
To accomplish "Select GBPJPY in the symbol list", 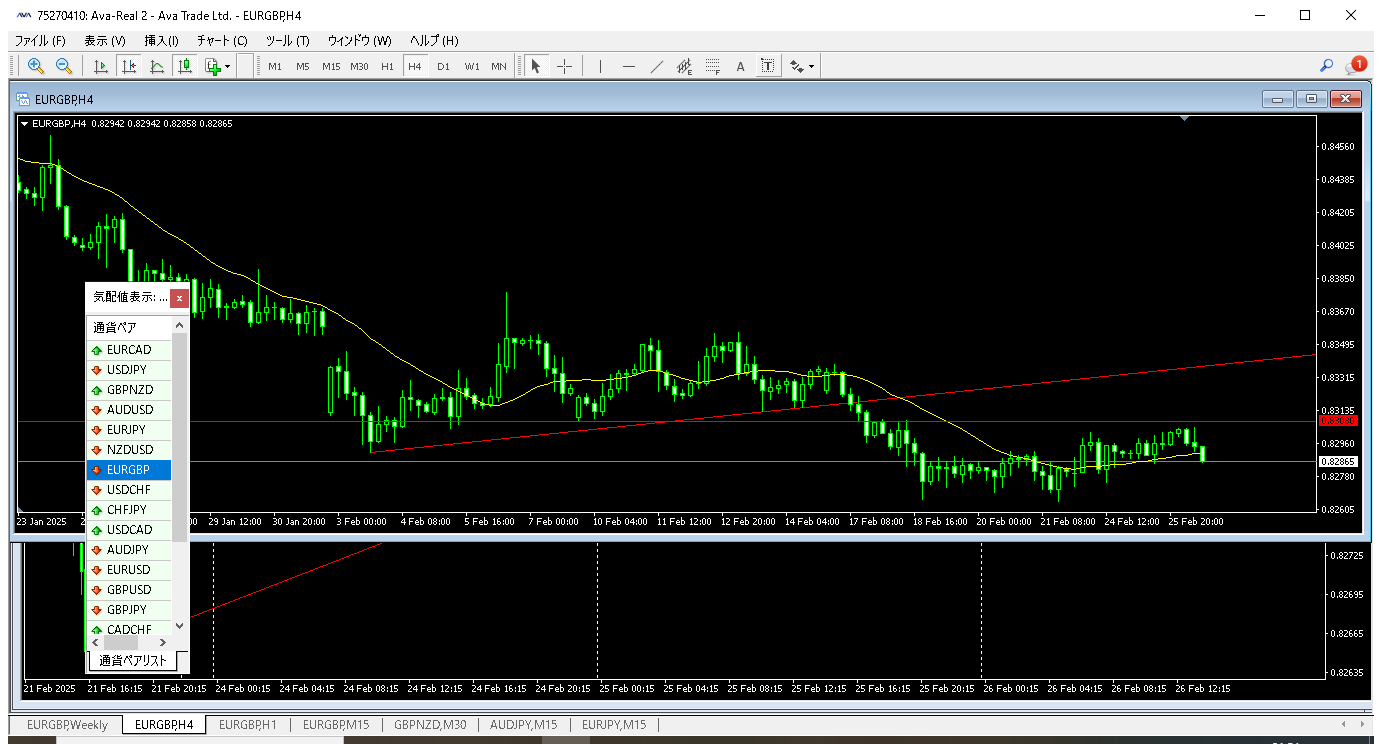I will (129, 610).
